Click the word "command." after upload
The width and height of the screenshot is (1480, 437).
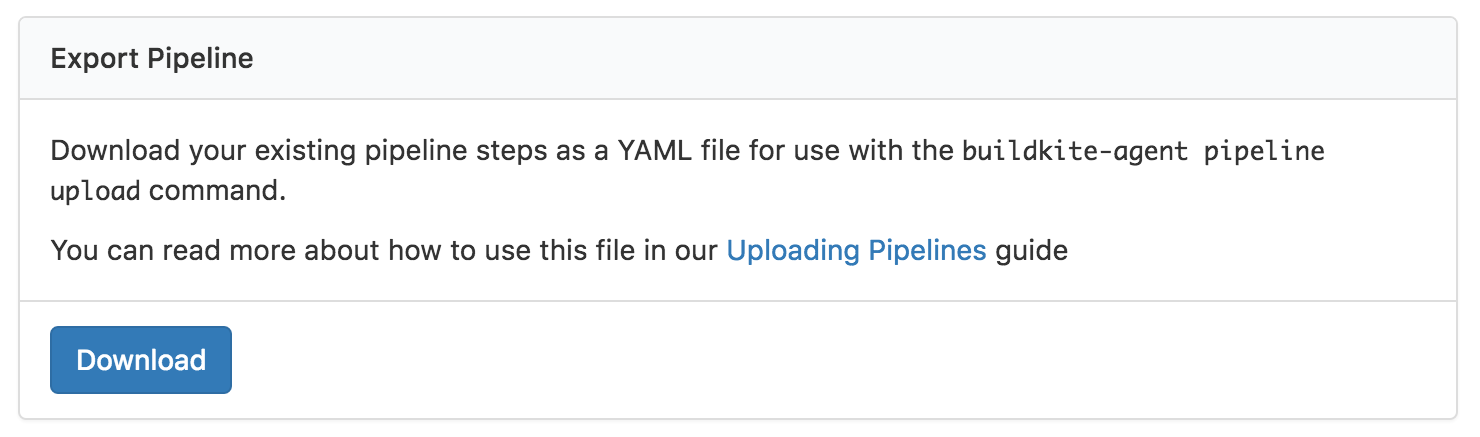(x=218, y=191)
